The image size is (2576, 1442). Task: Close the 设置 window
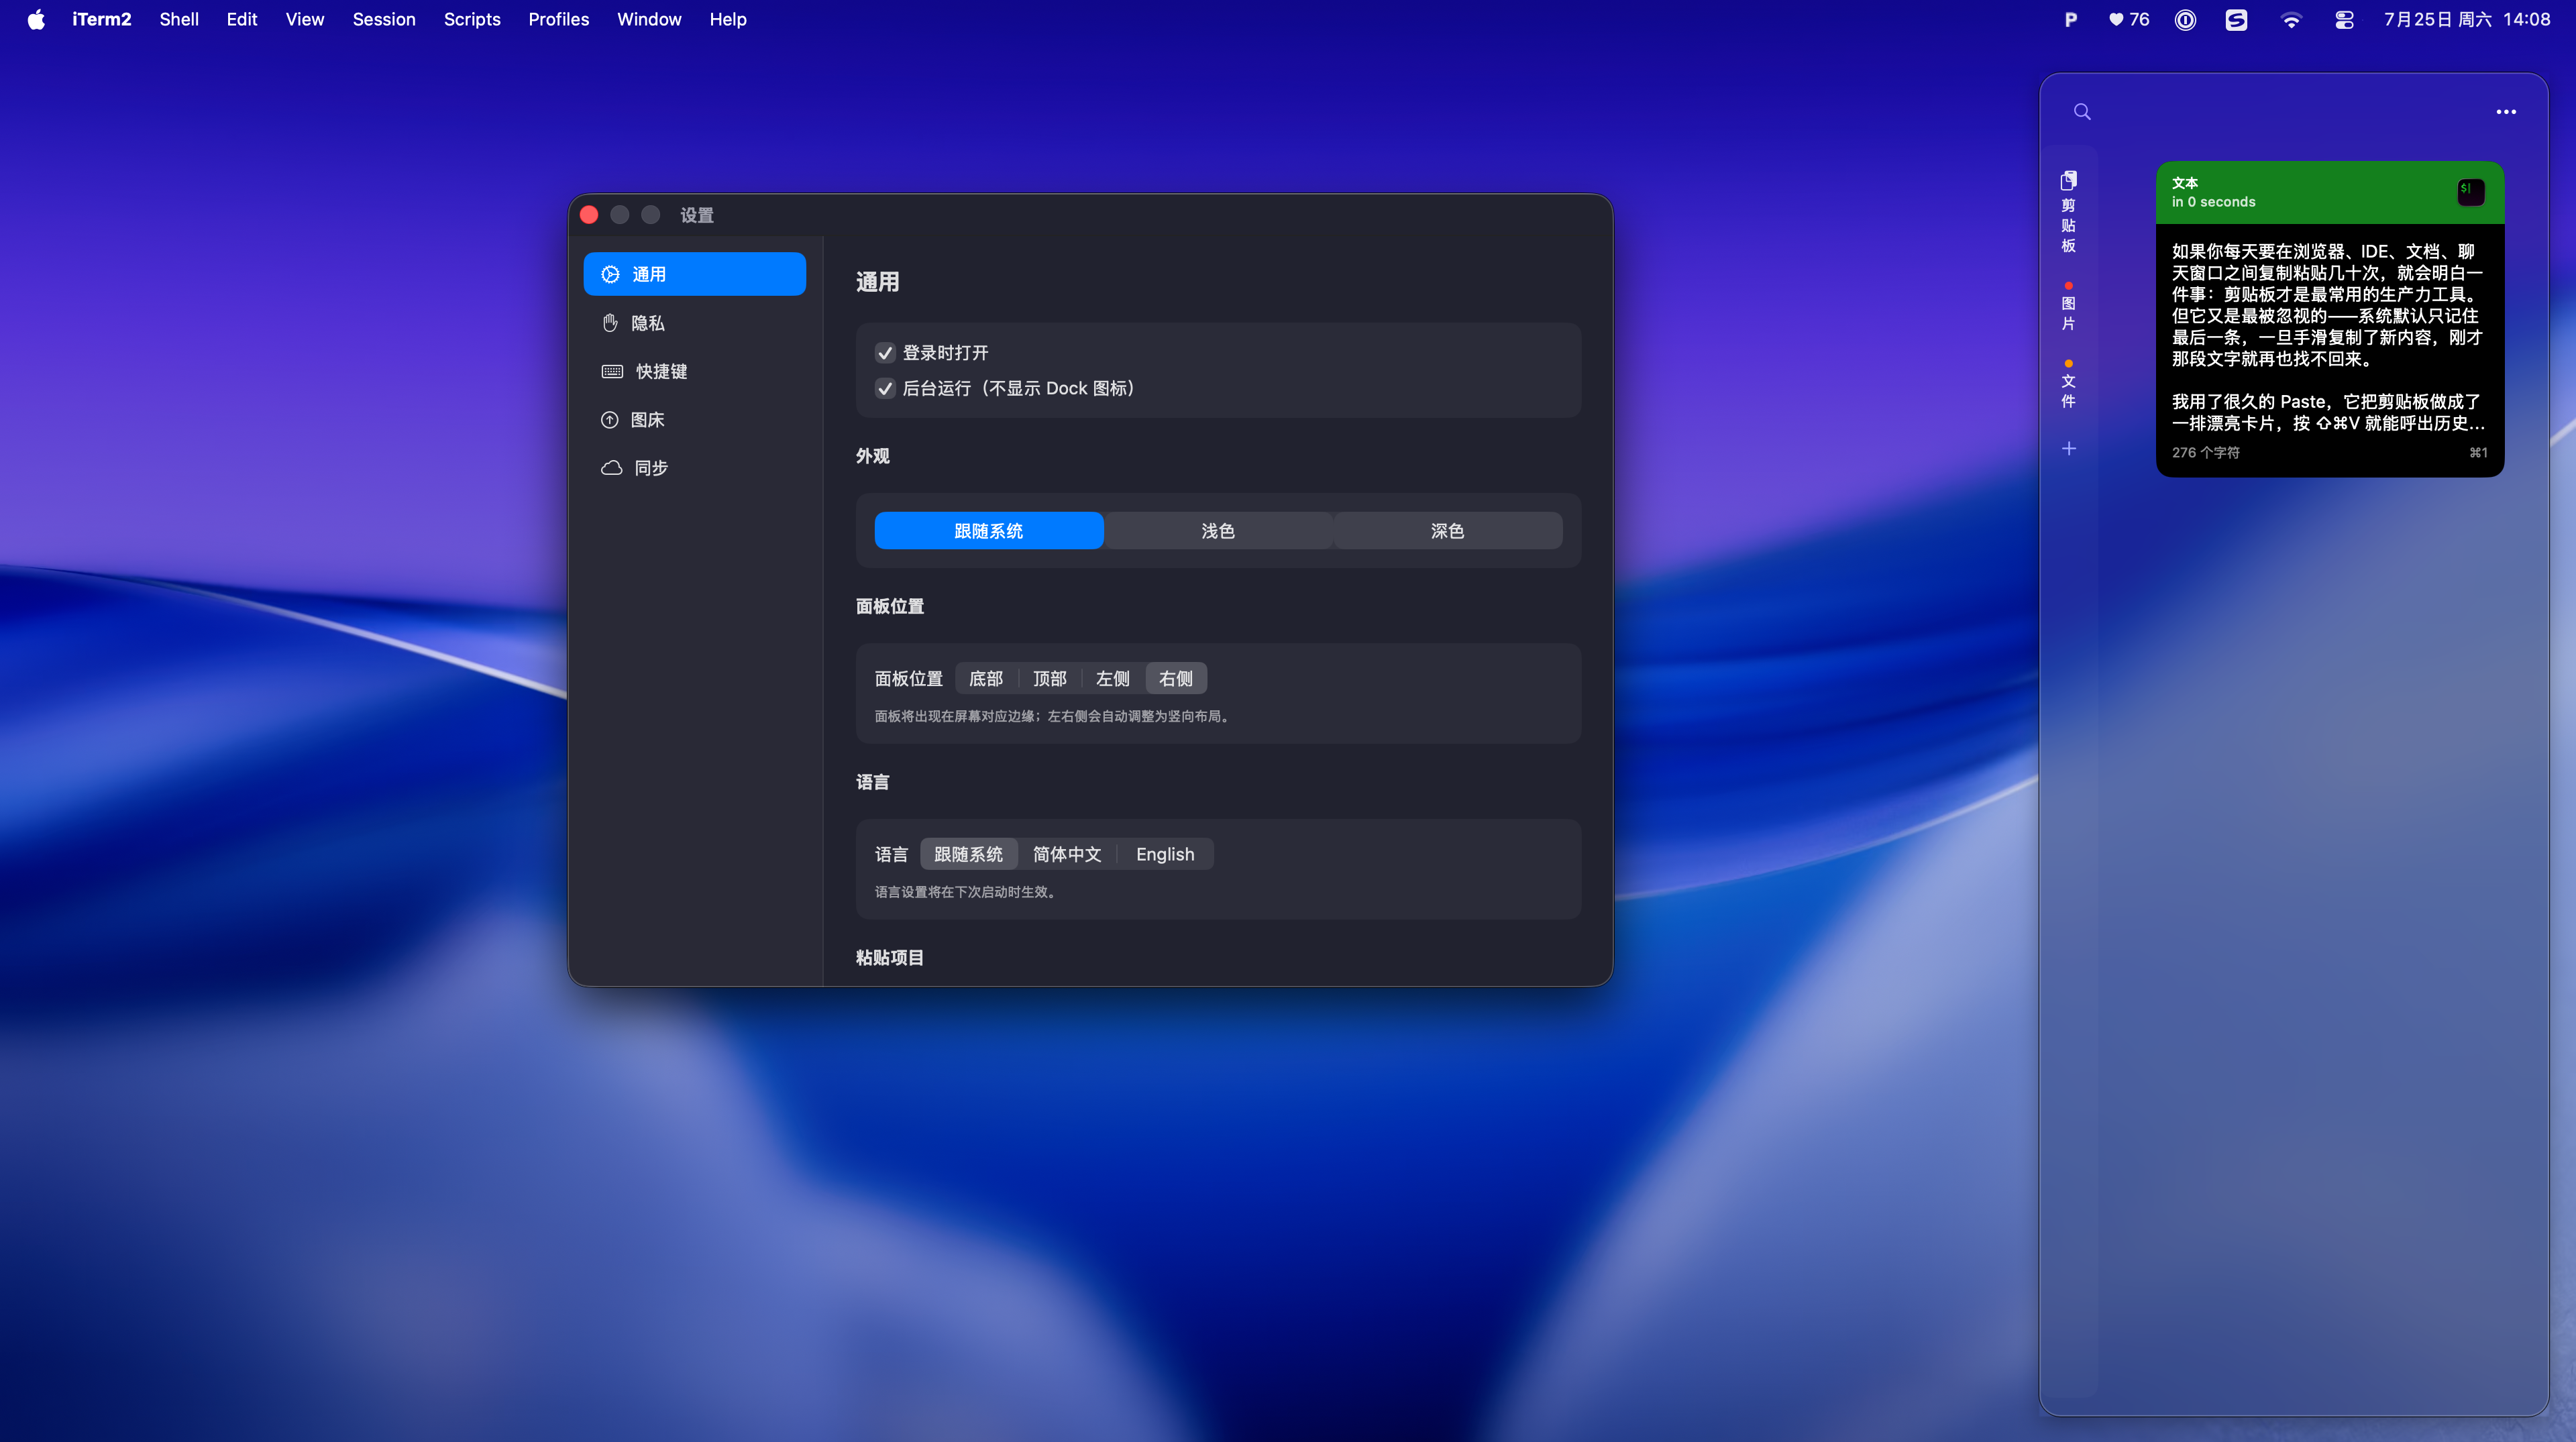coord(589,215)
